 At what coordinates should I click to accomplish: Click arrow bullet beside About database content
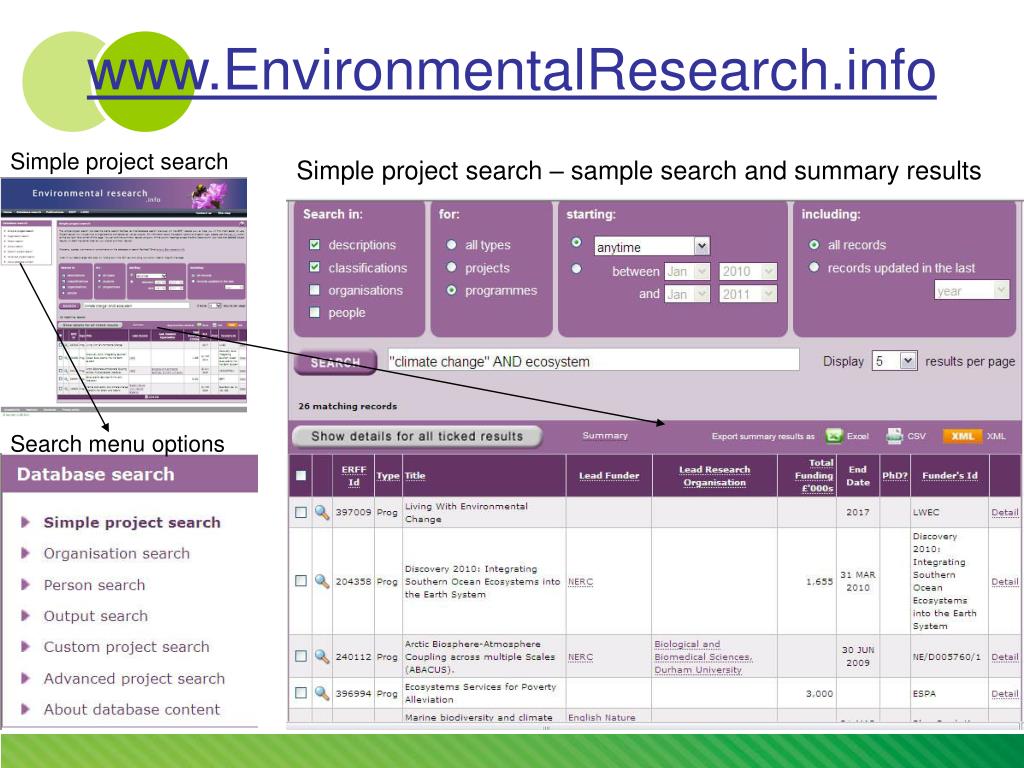click(x=26, y=709)
